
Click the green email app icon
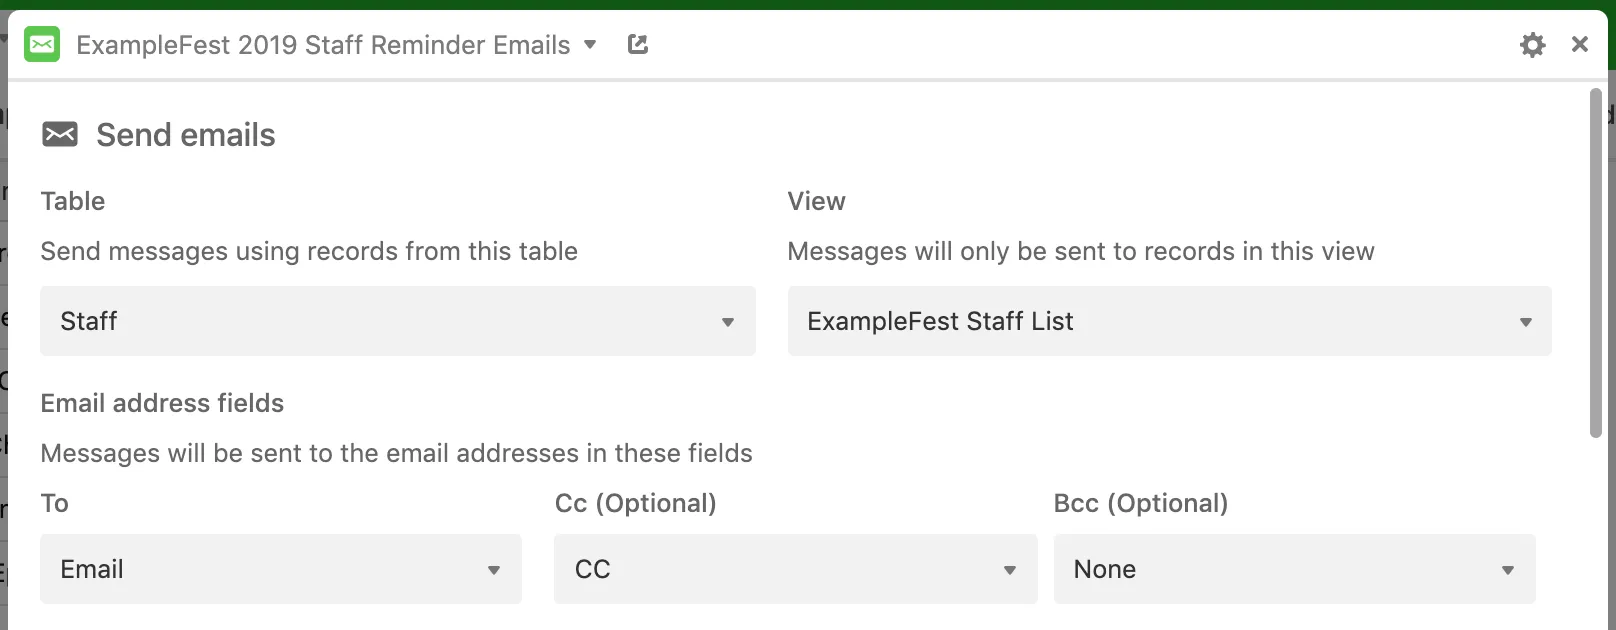tap(42, 44)
